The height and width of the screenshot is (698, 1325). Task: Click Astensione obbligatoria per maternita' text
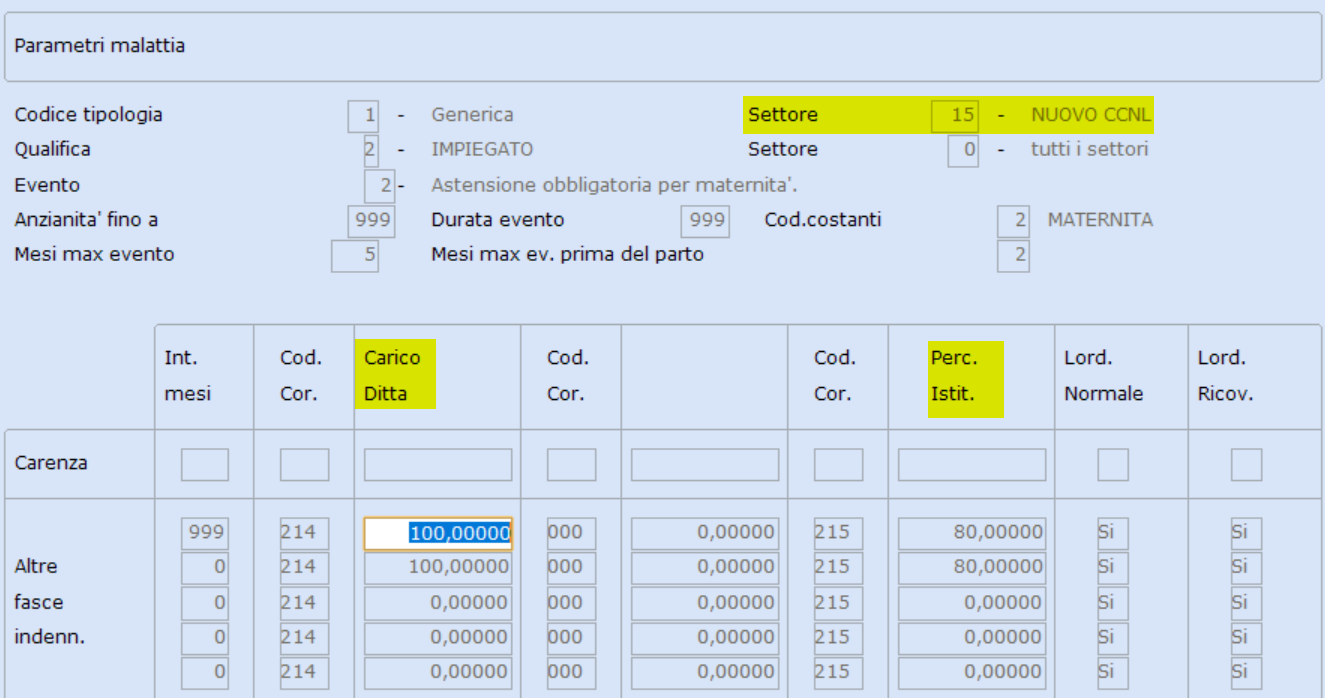point(614,185)
